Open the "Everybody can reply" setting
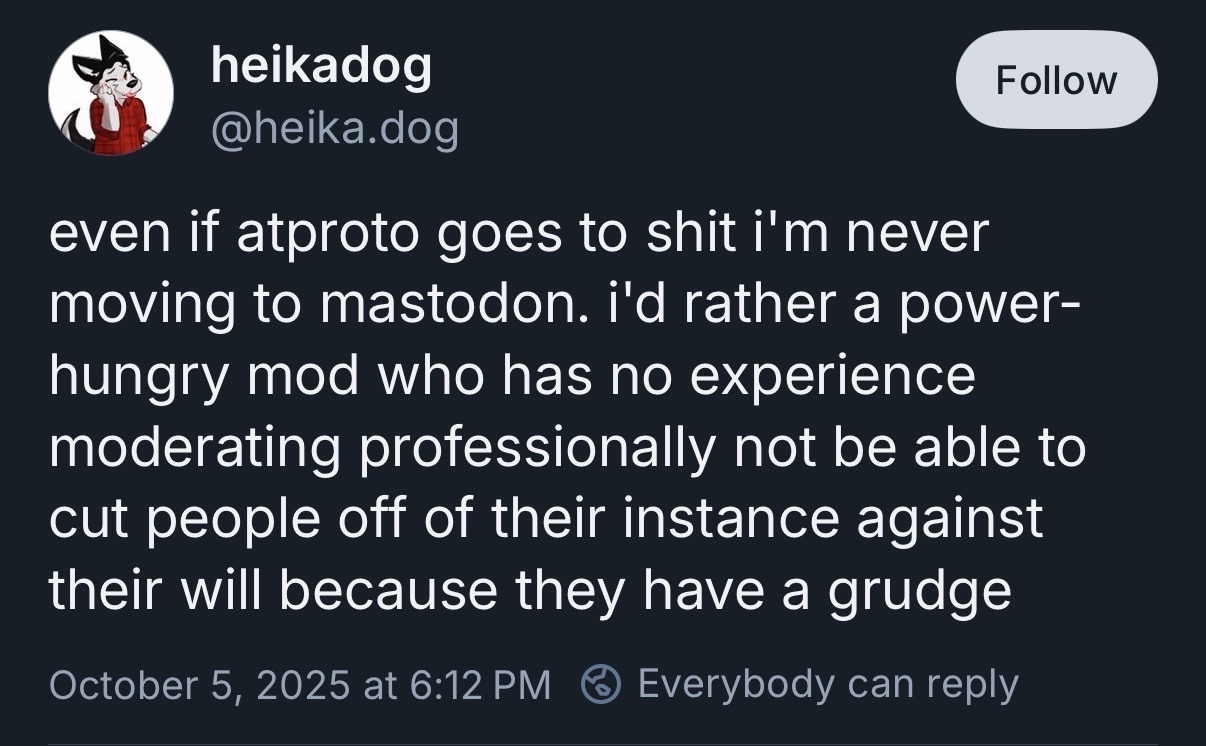The image size is (1206, 746). click(827, 685)
